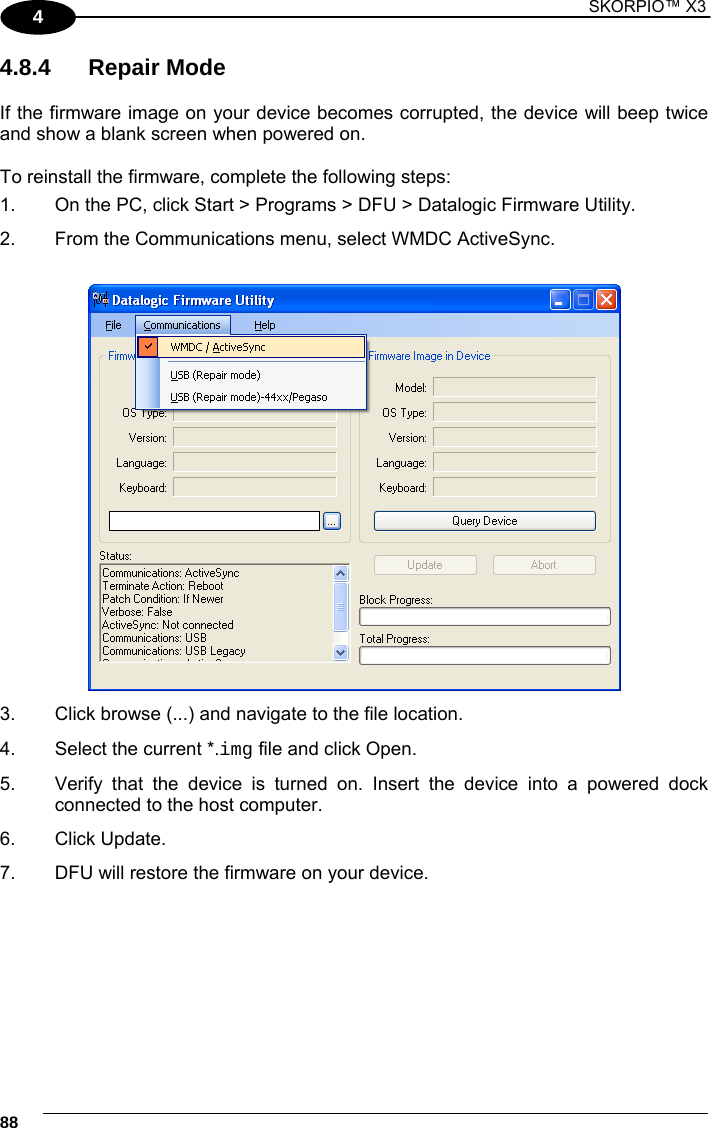Toggle the checked WMDC / ActiveSync option
The width and height of the screenshot is (711, 1128).
pos(251,347)
